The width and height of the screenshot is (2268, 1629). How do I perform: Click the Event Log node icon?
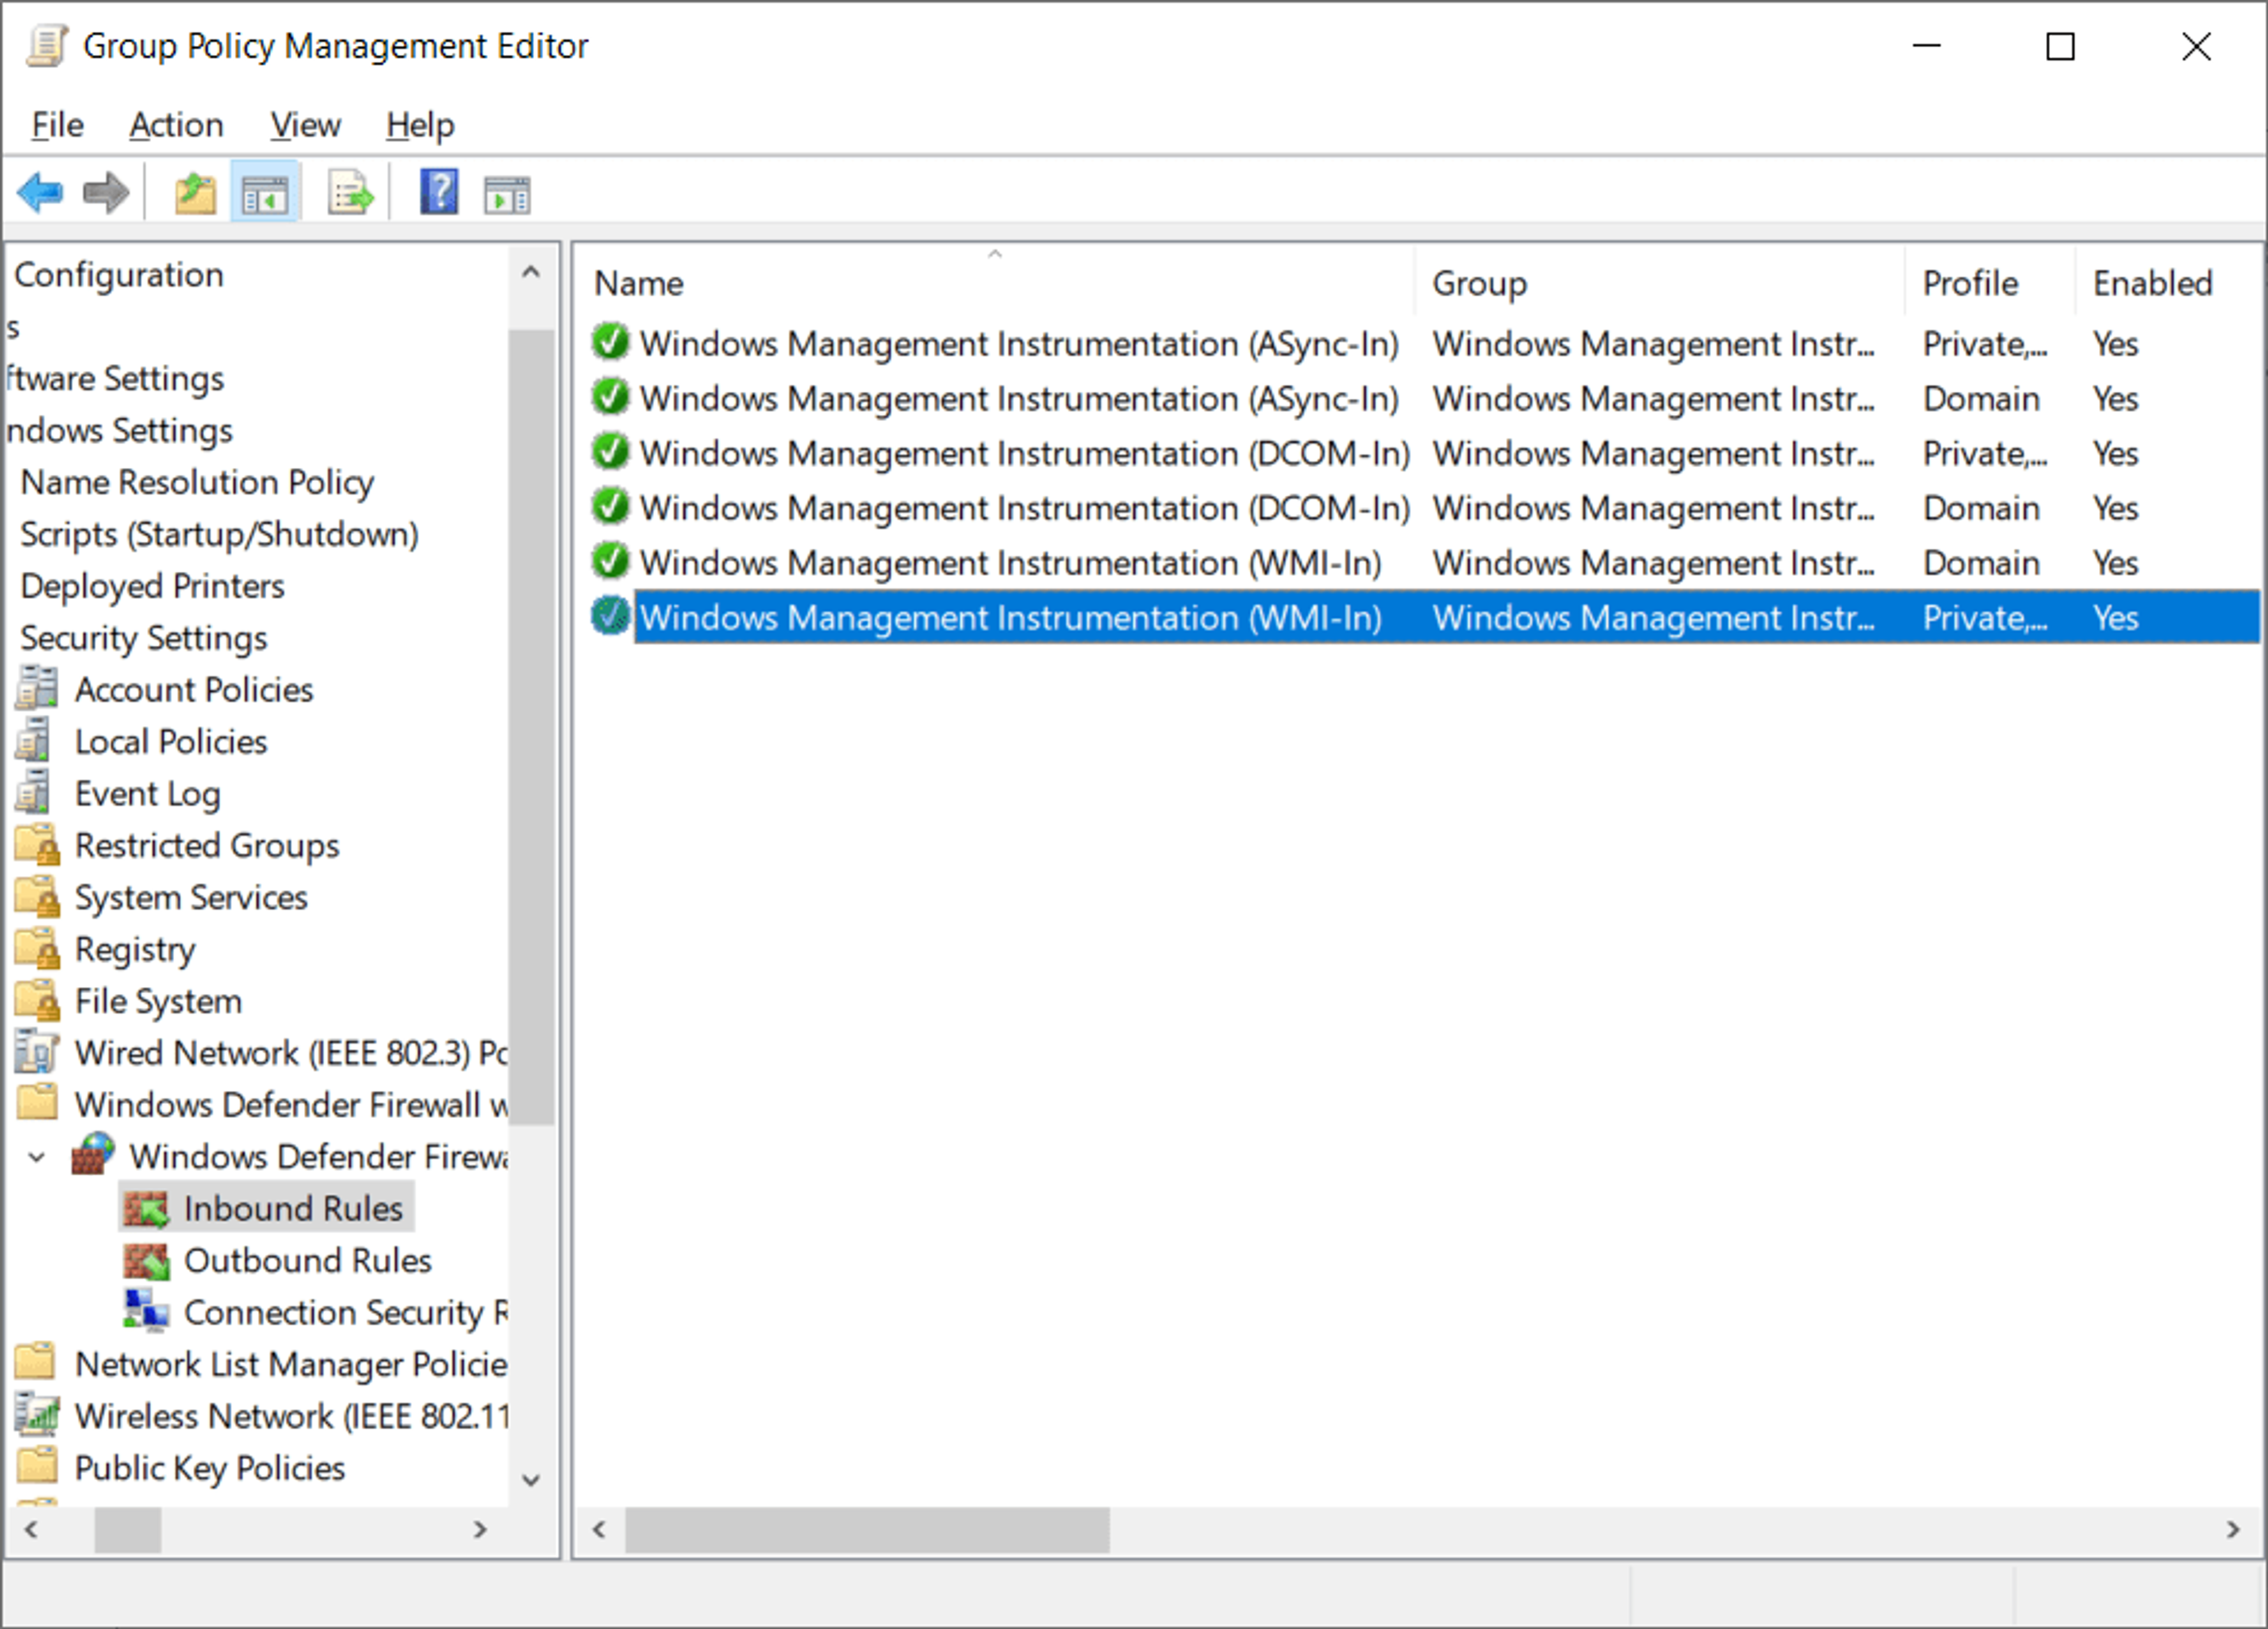click(x=34, y=793)
